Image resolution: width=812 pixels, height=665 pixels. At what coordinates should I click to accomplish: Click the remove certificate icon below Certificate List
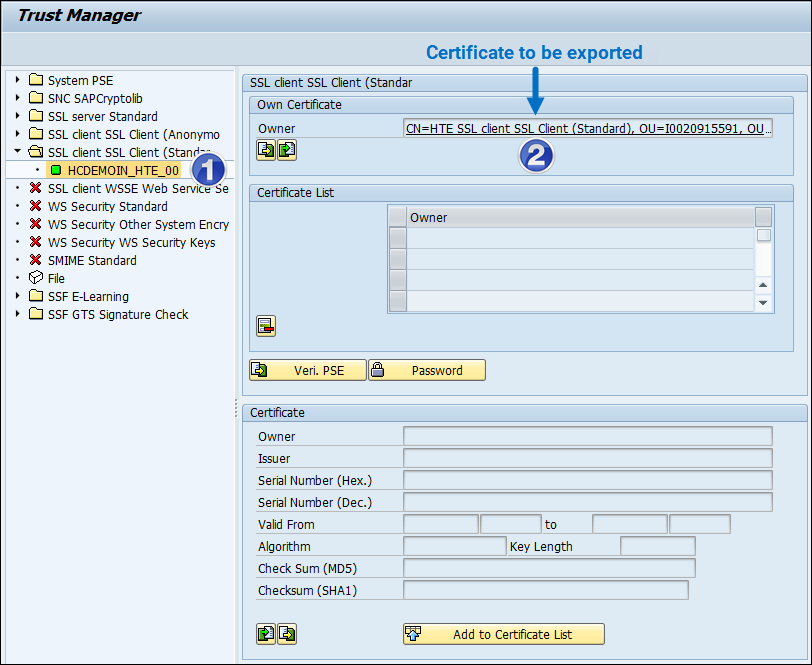pos(266,326)
